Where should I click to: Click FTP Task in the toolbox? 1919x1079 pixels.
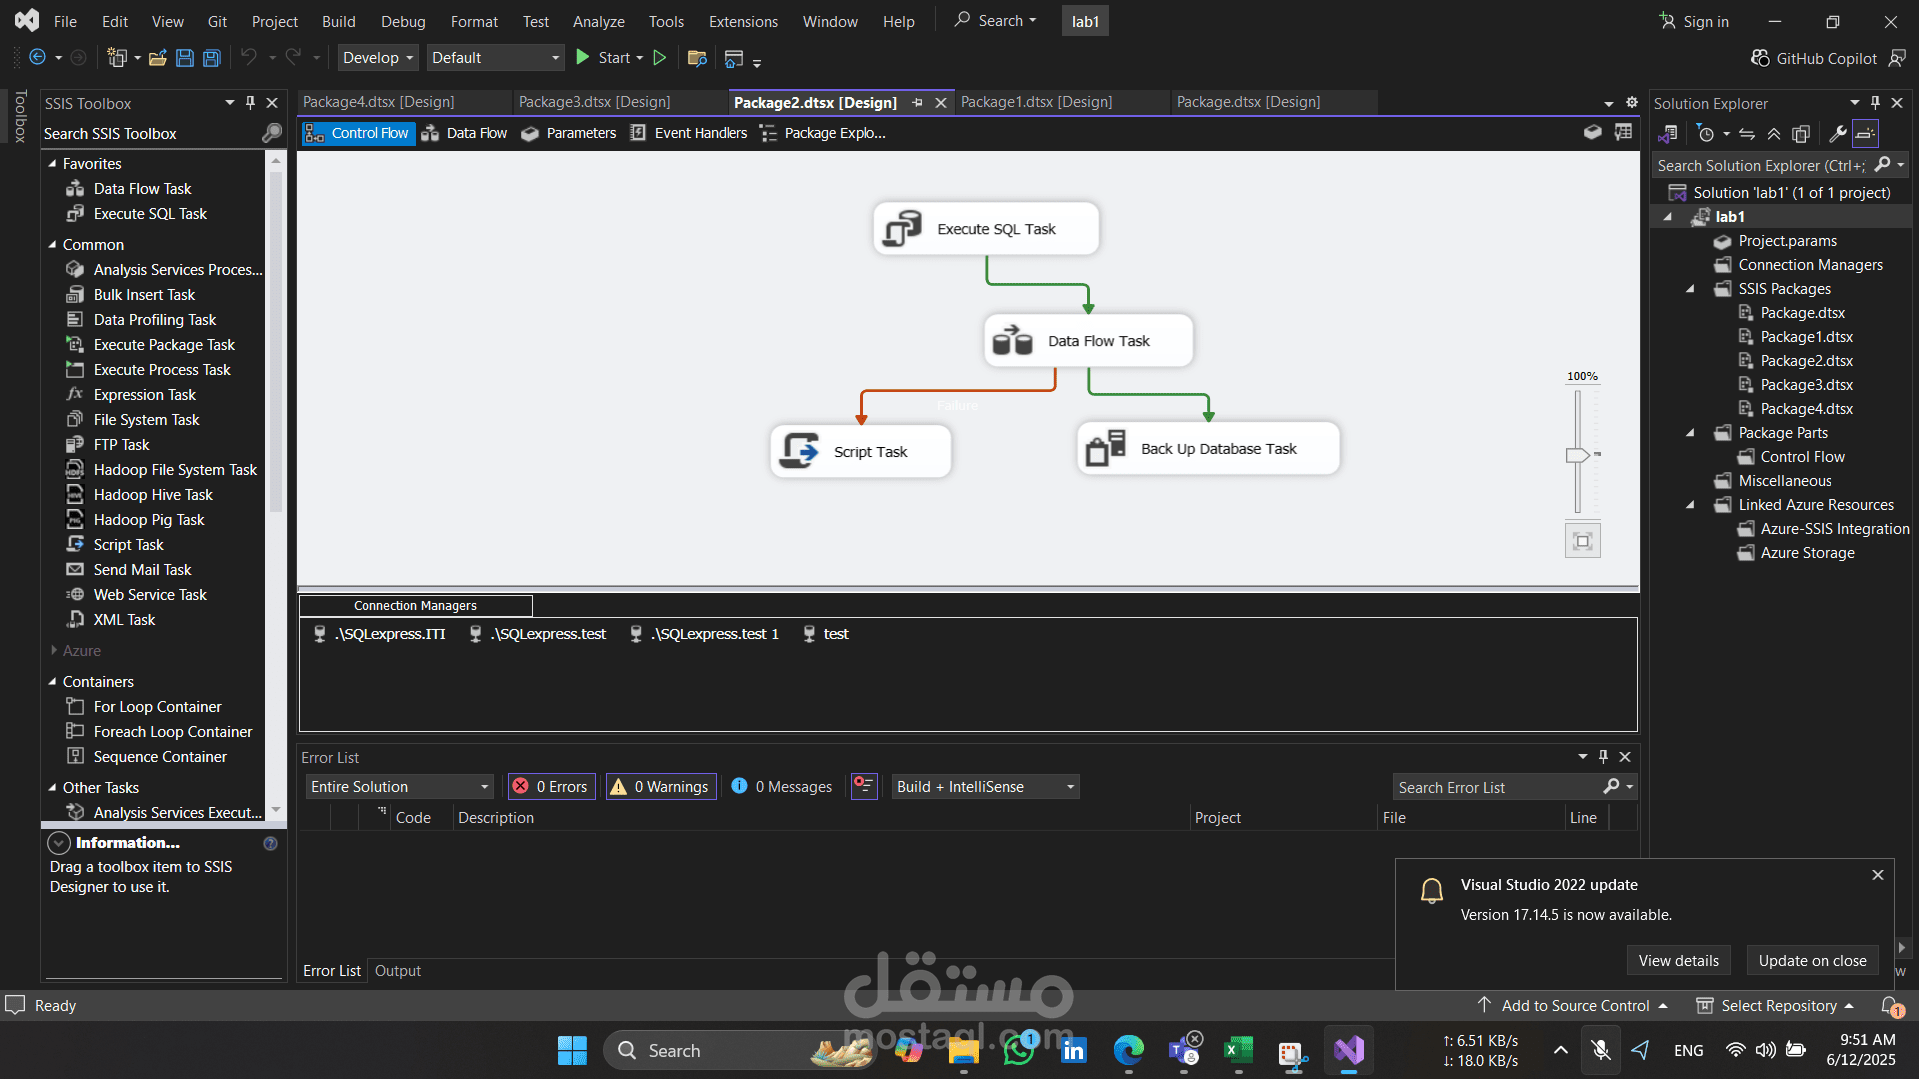pos(121,445)
